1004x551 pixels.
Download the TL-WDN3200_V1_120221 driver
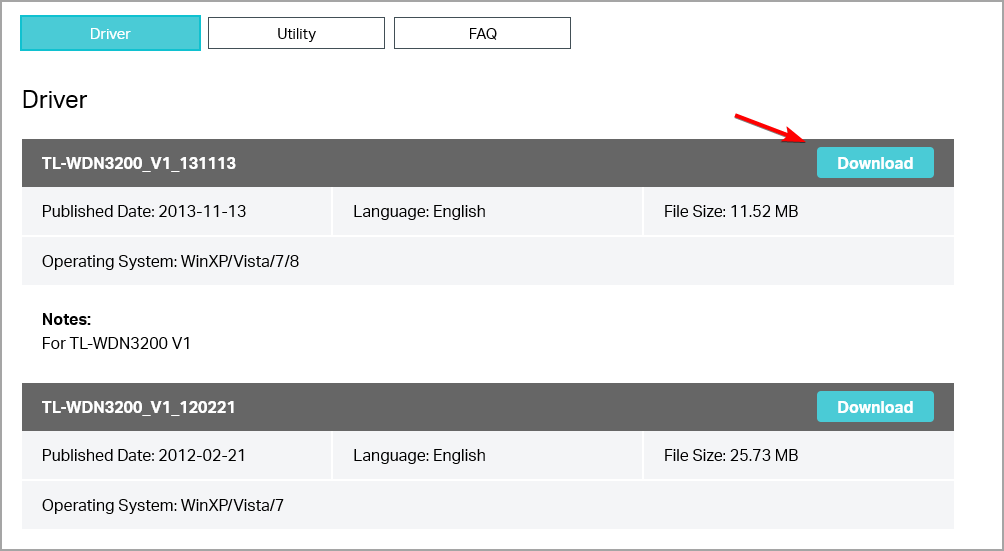point(875,406)
